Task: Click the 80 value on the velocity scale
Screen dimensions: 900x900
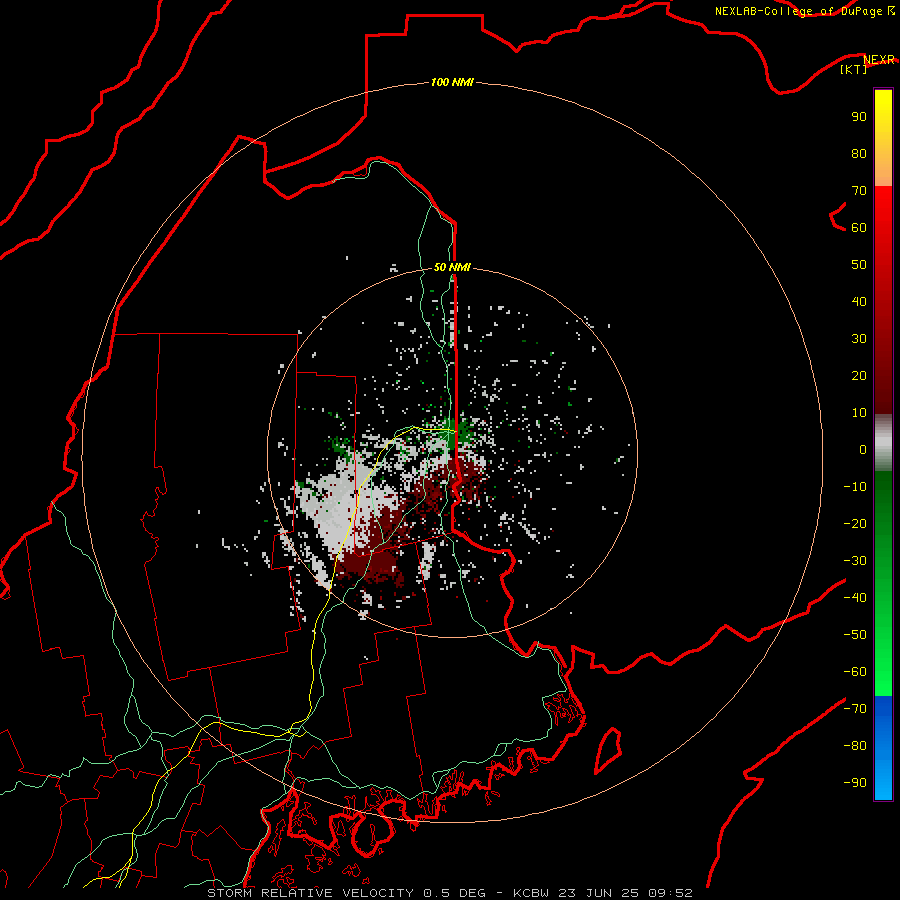Action: [859, 153]
